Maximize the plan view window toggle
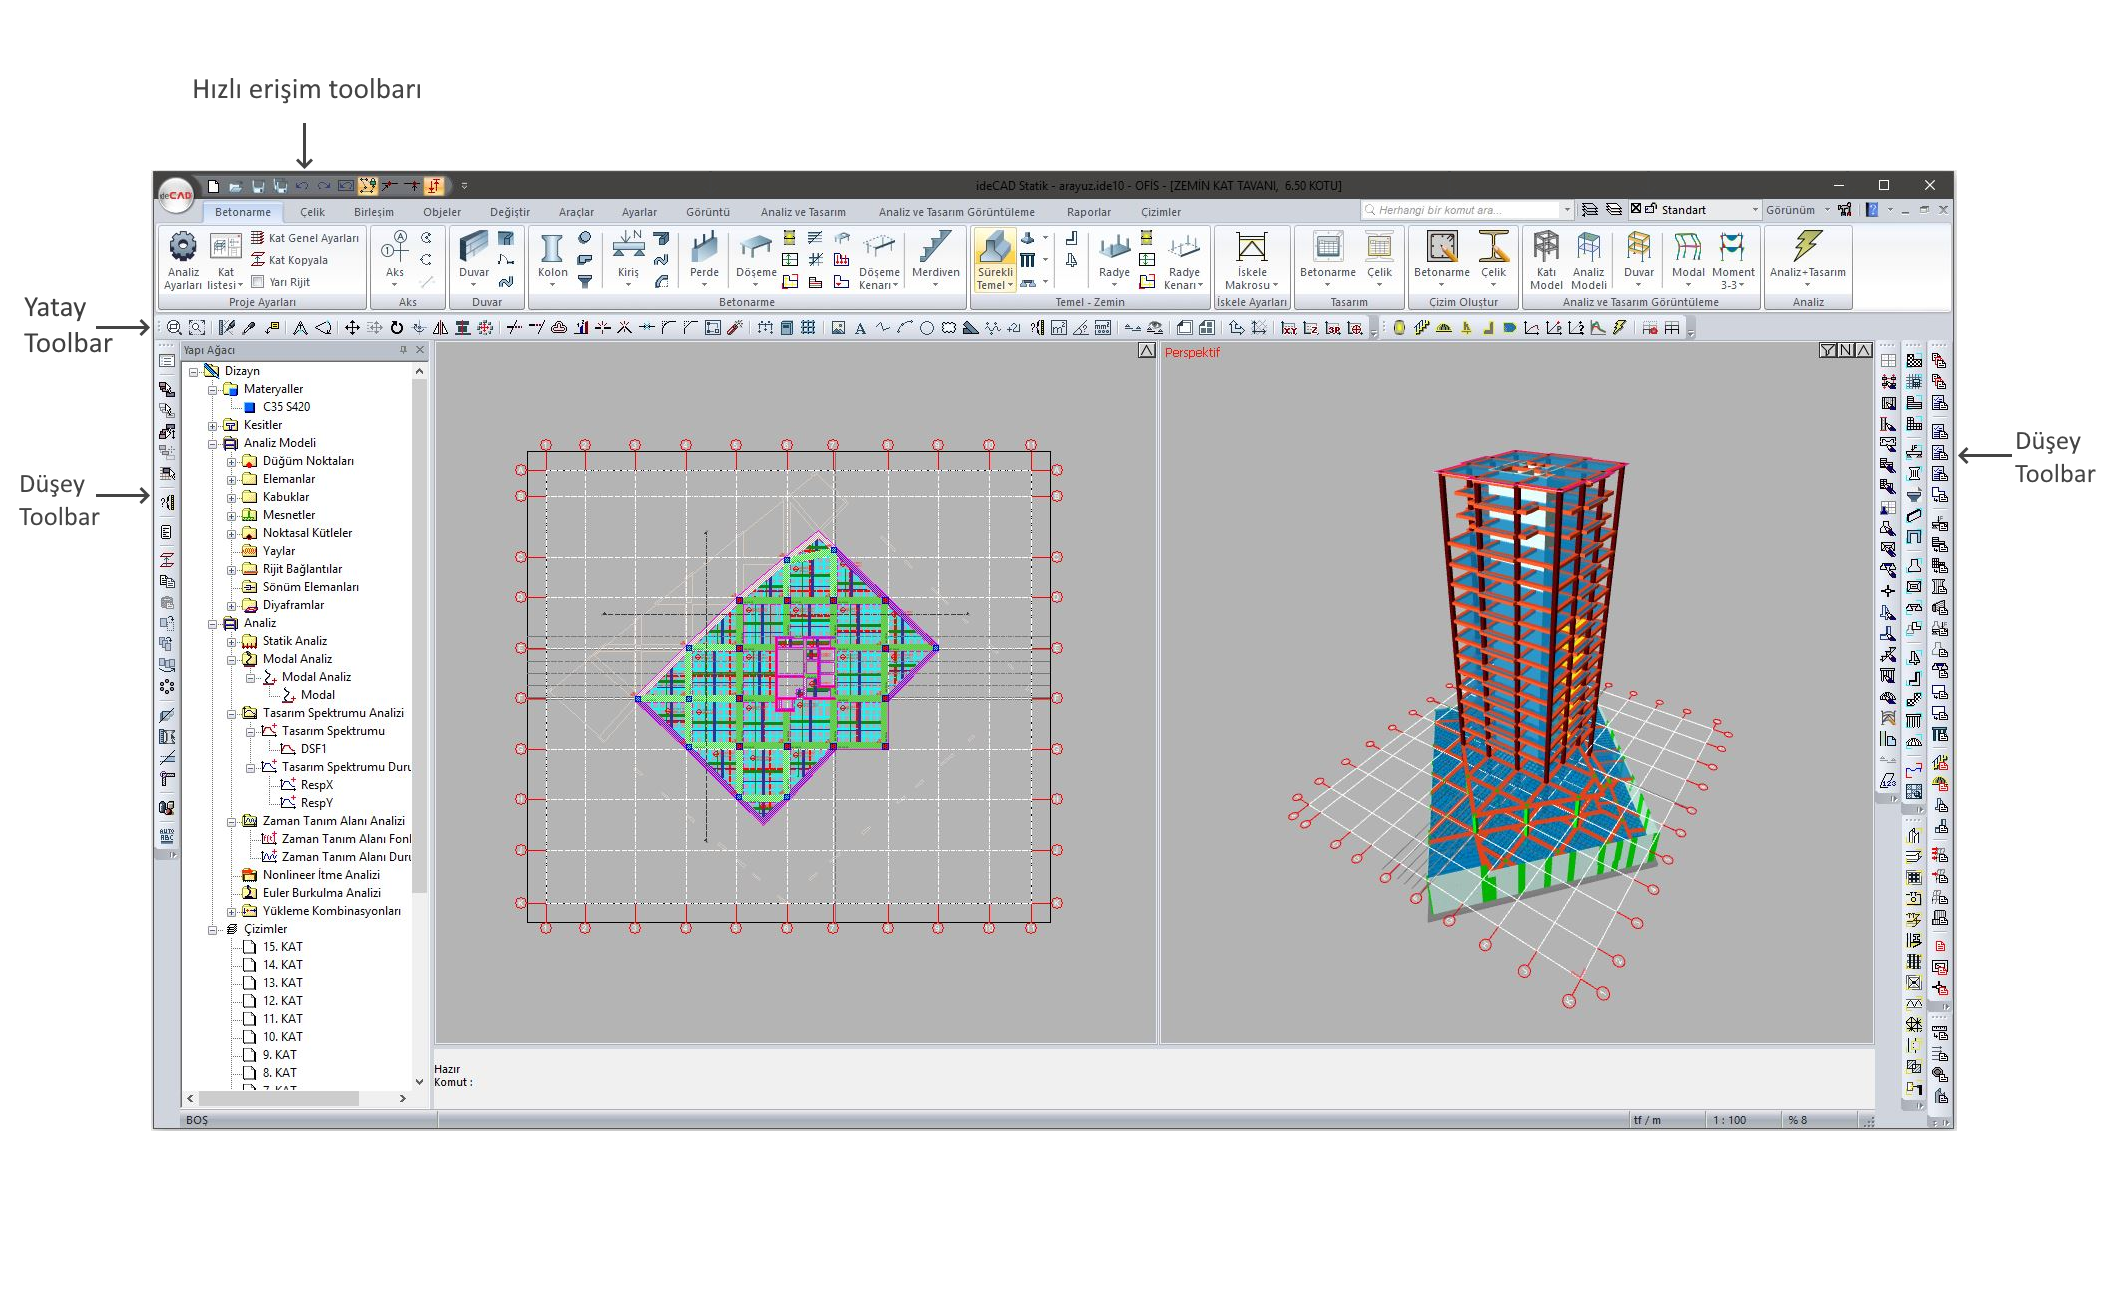 coord(1146,351)
